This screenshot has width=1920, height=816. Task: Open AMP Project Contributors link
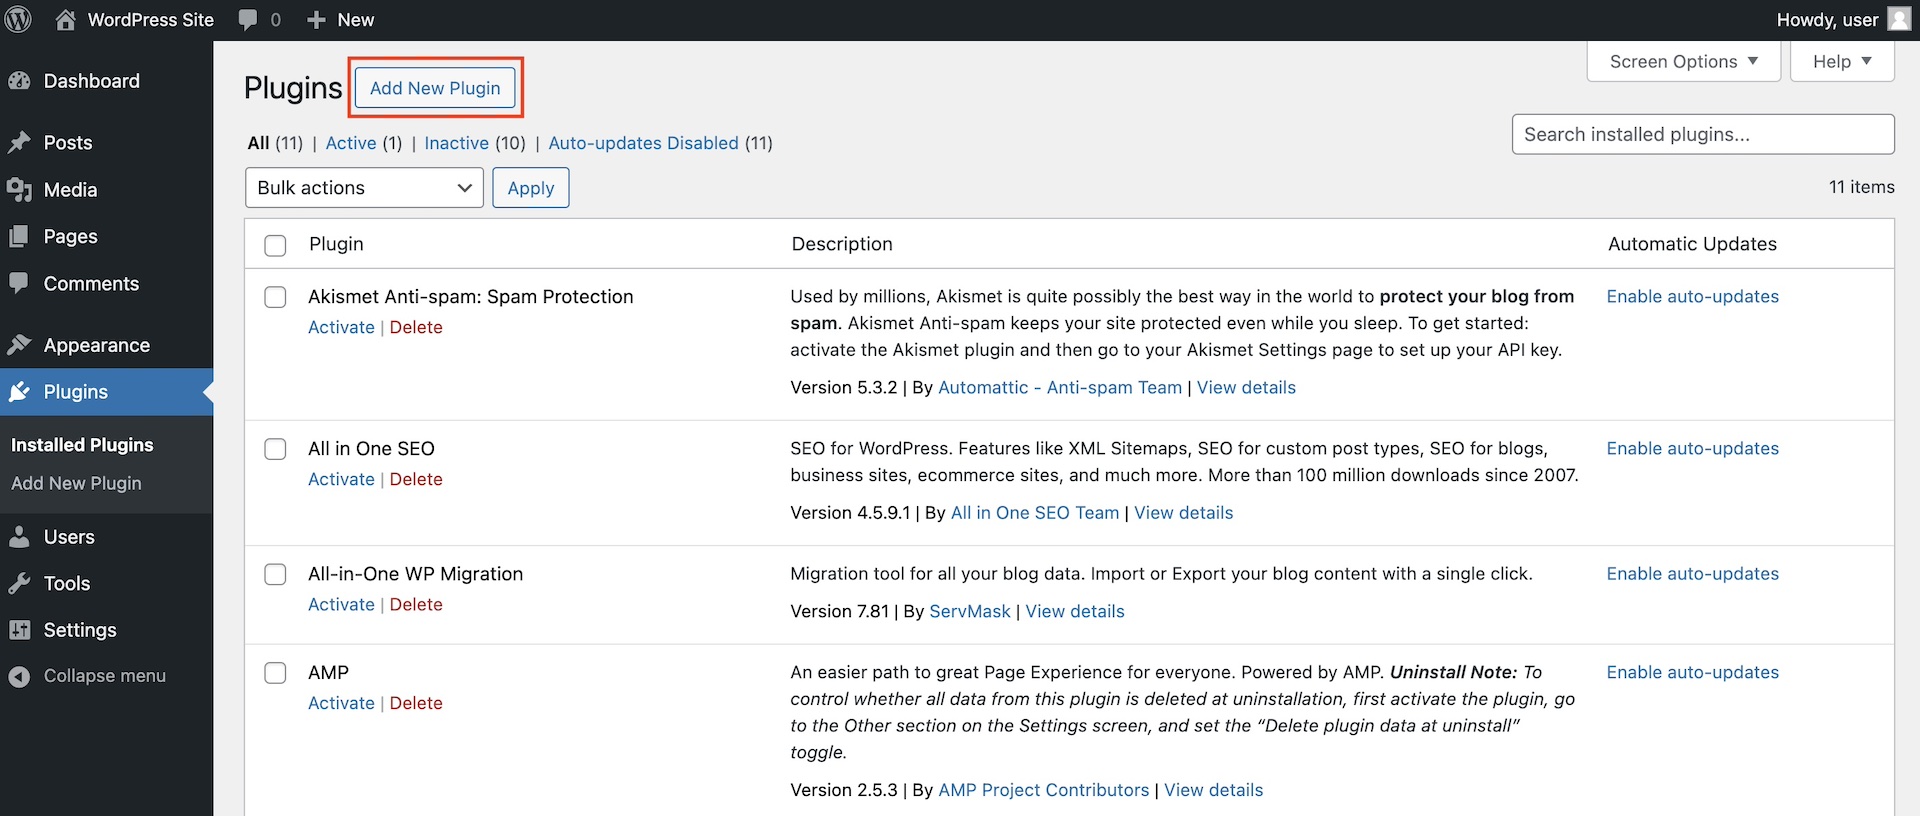click(x=1044, y=790)
